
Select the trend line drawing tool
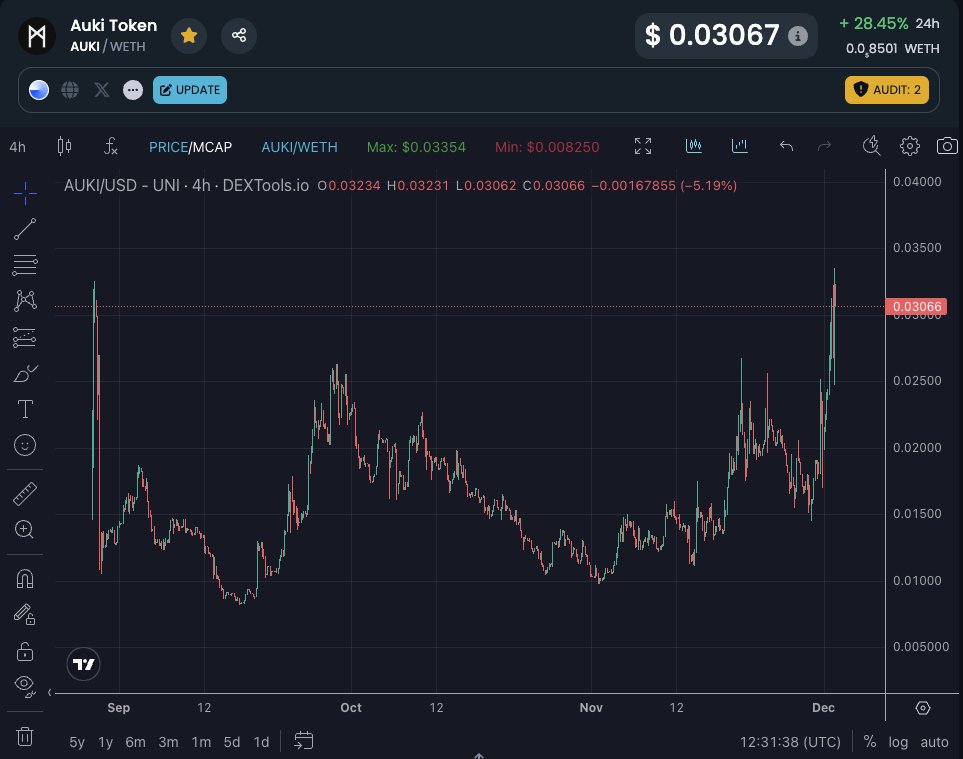click(x=24, y=229)
